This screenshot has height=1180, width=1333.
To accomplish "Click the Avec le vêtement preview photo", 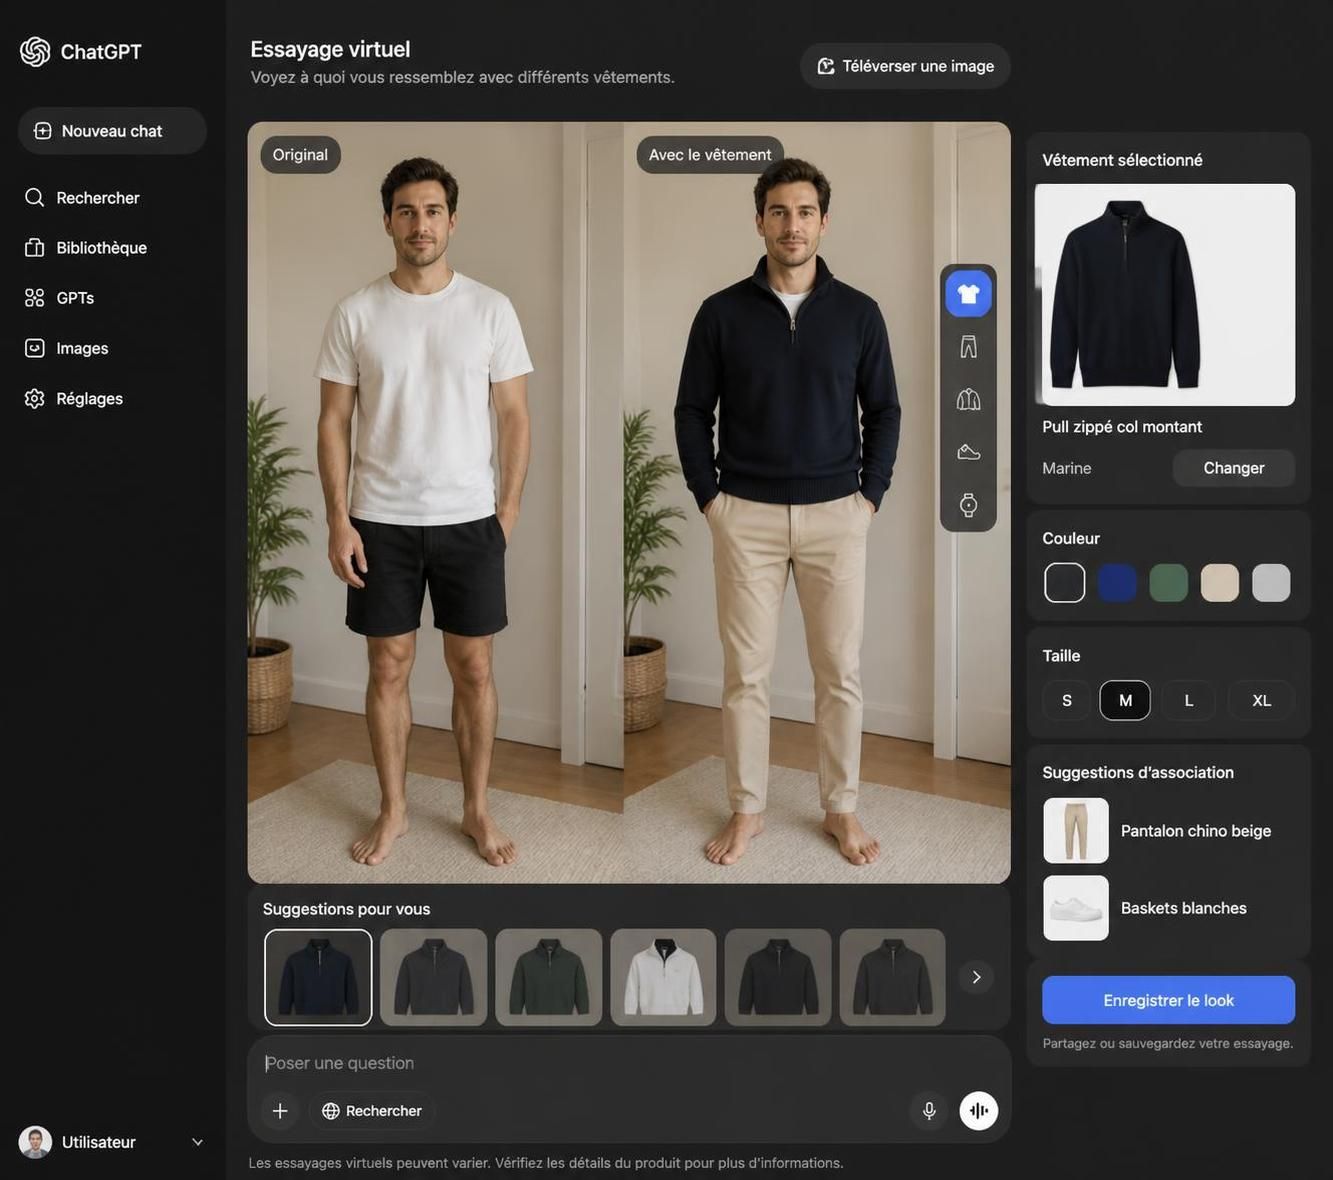I will tap(817, 503).
